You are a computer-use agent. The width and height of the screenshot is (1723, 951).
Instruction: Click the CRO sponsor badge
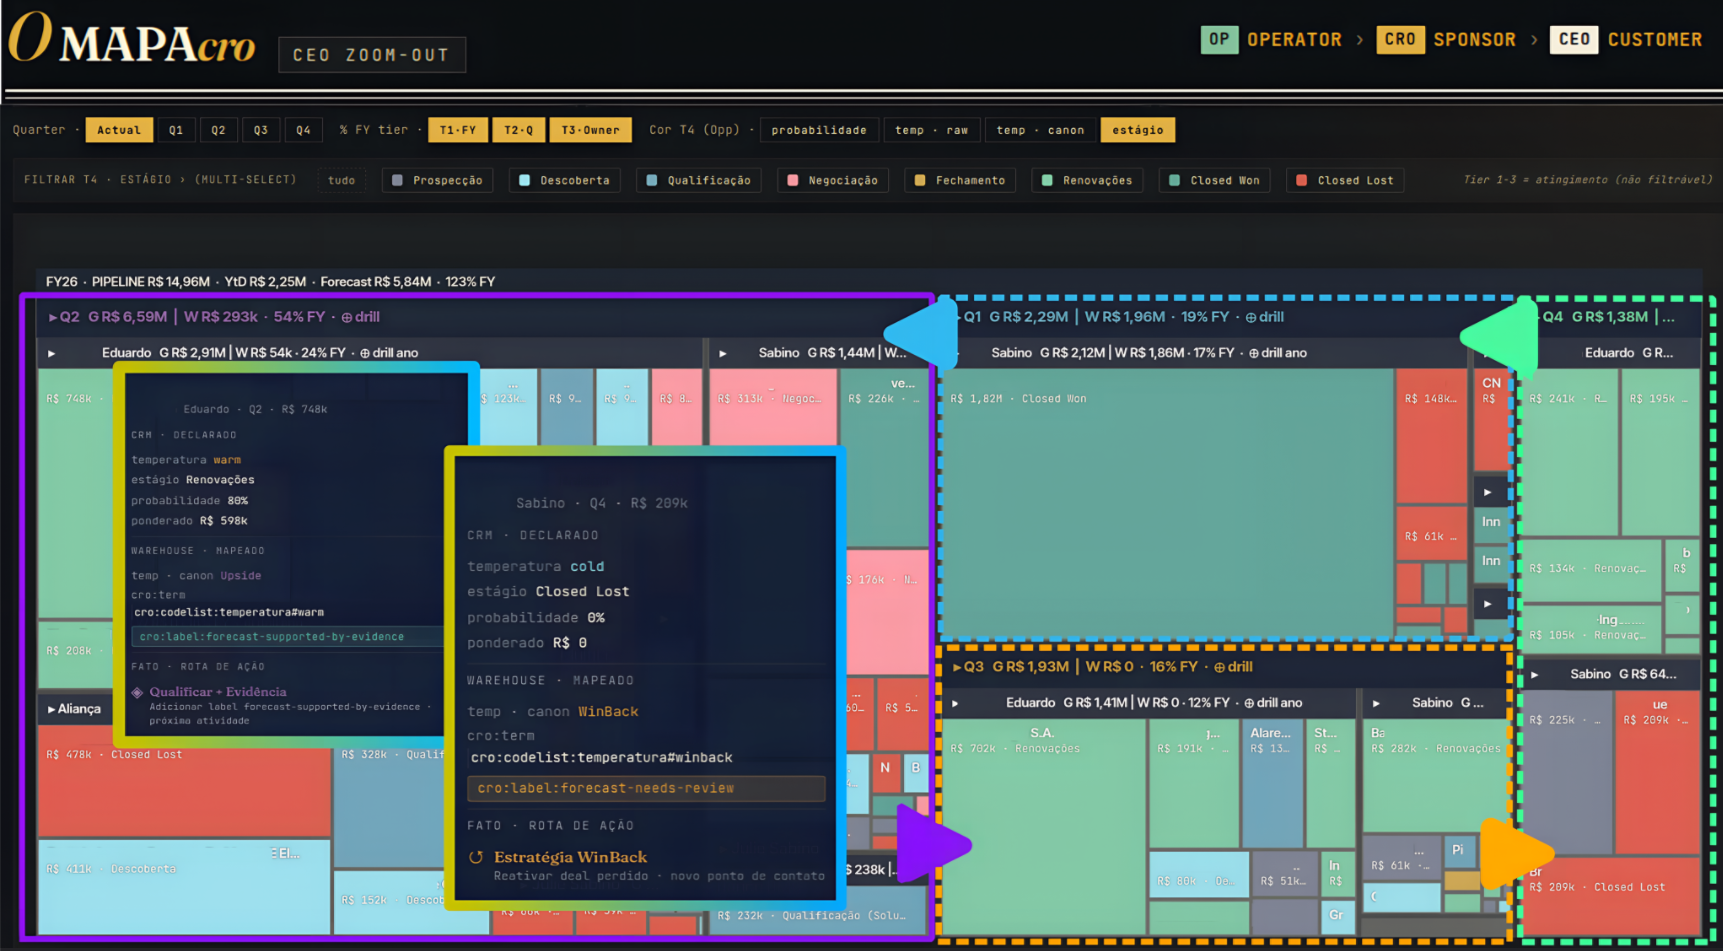1400,40
